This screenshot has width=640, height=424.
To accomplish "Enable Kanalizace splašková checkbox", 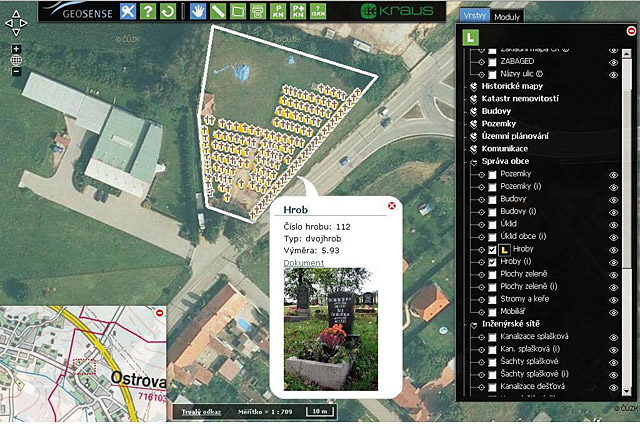I will (492, 337).
